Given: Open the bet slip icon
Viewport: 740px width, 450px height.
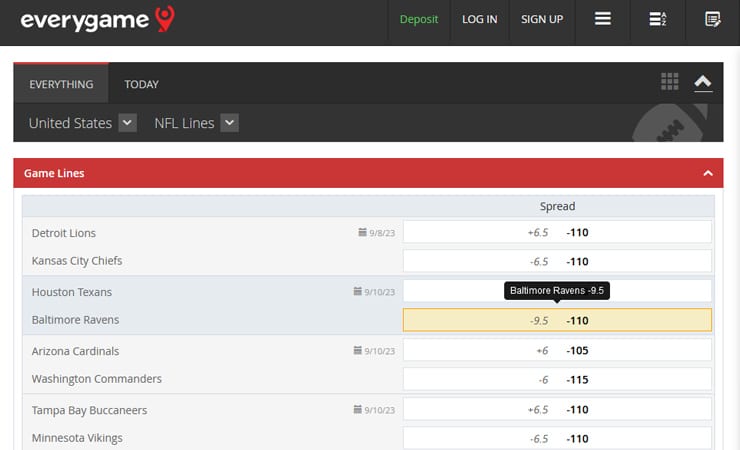Looking at the screenshot, I should (712, 19).
